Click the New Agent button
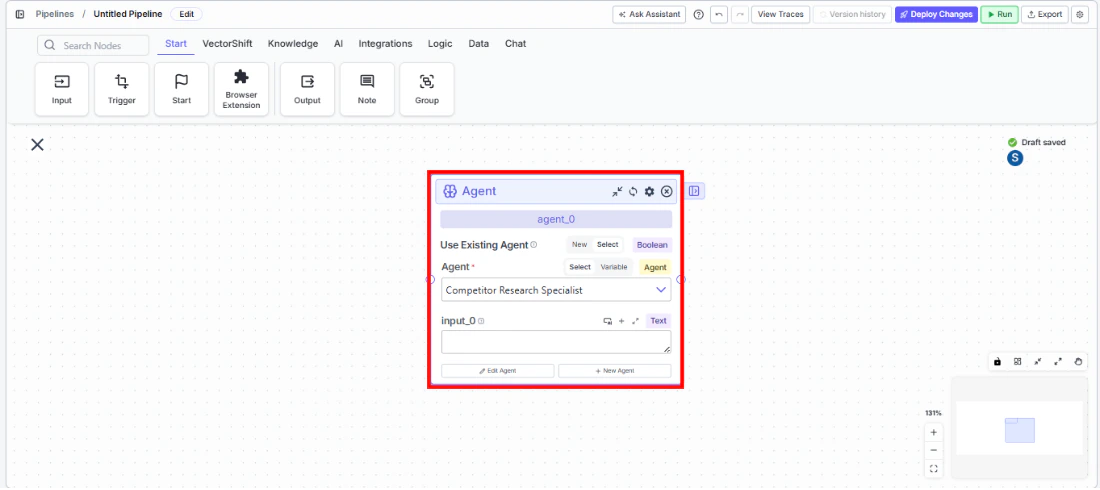1100x490 pixels. point(615,371)
